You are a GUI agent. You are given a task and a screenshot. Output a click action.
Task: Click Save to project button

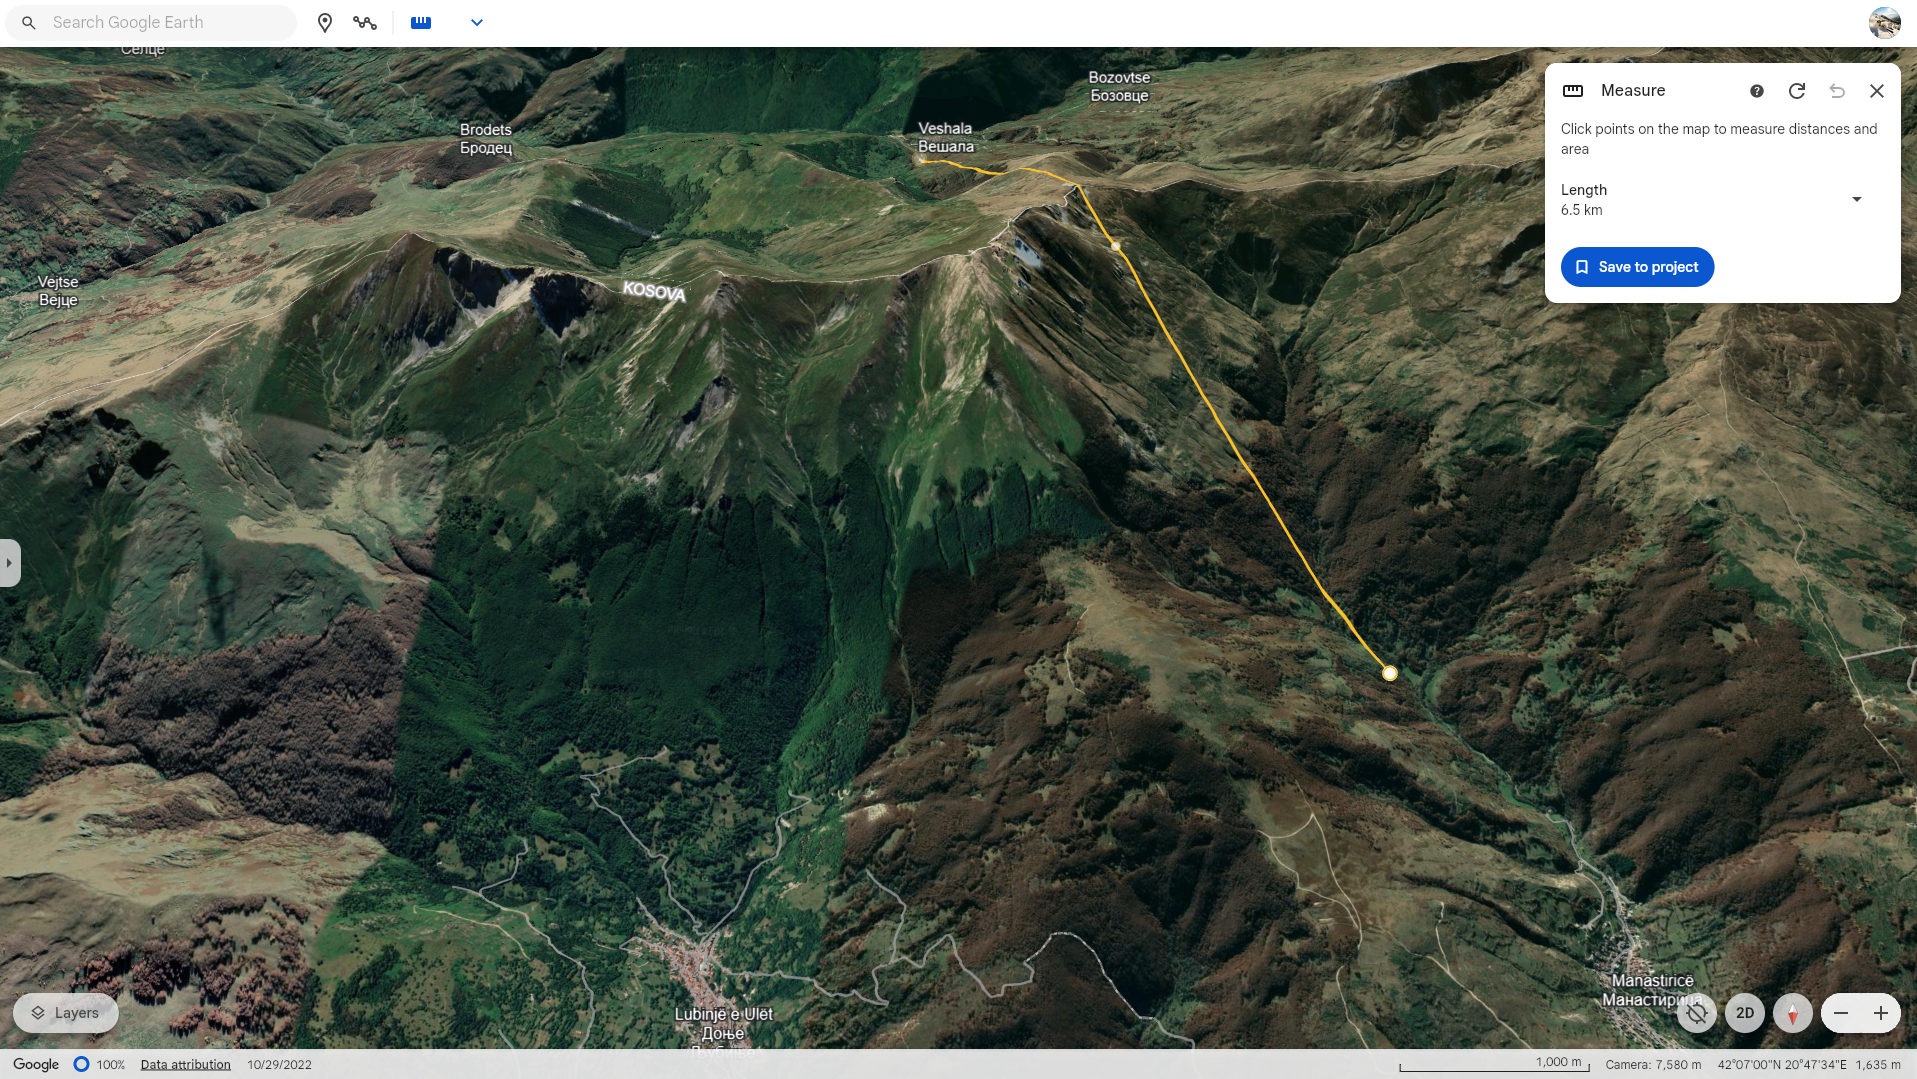(x=1637, y=267)
